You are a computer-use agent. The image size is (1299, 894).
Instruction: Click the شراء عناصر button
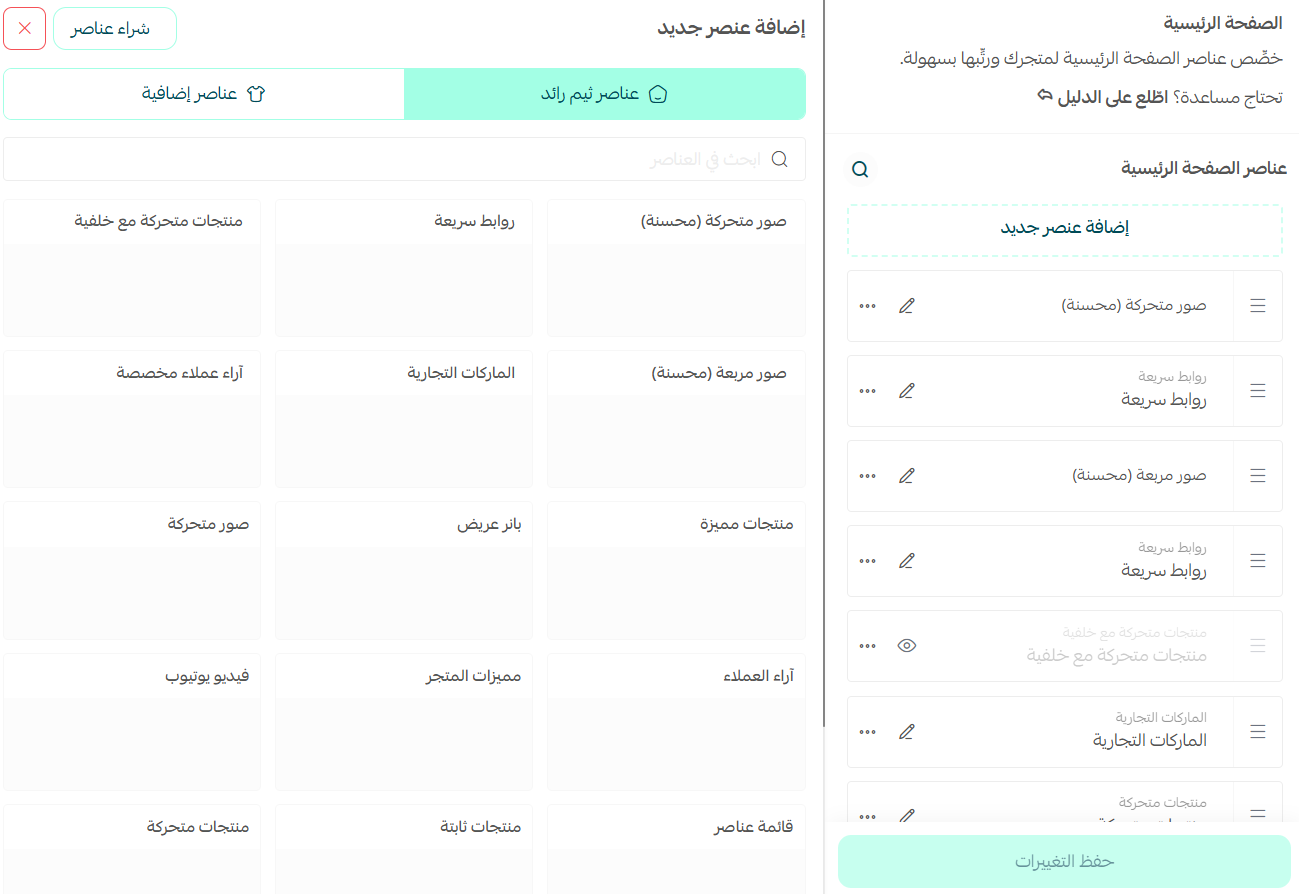(x=114, y=28)
